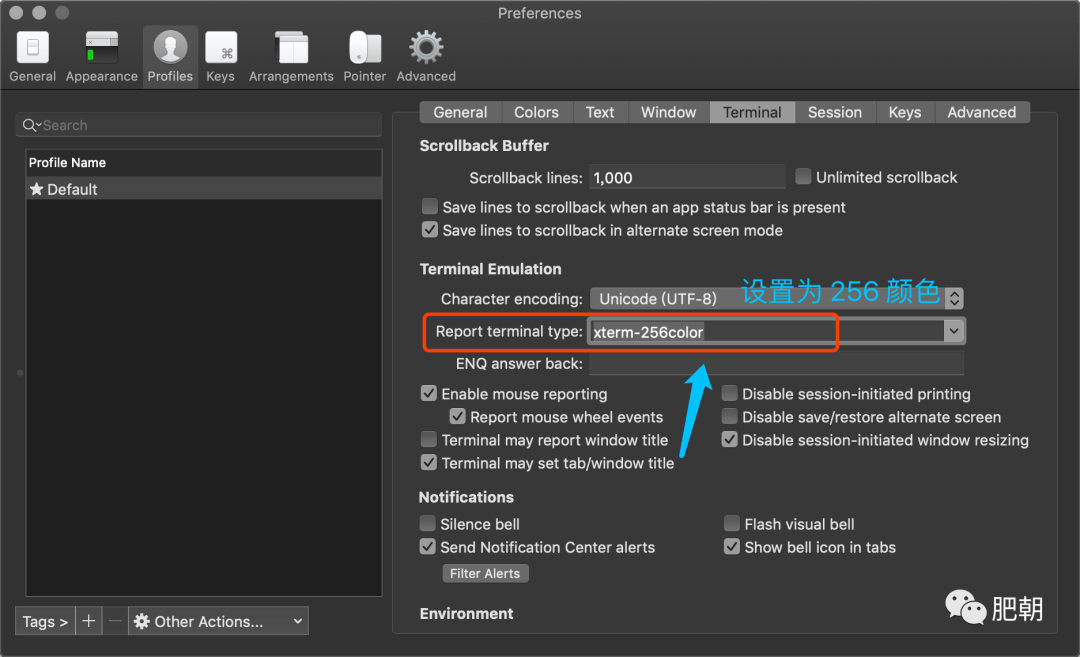1080x657 pixels.
Task: Click the Profile Name column header
Action: tap(204, 163)
